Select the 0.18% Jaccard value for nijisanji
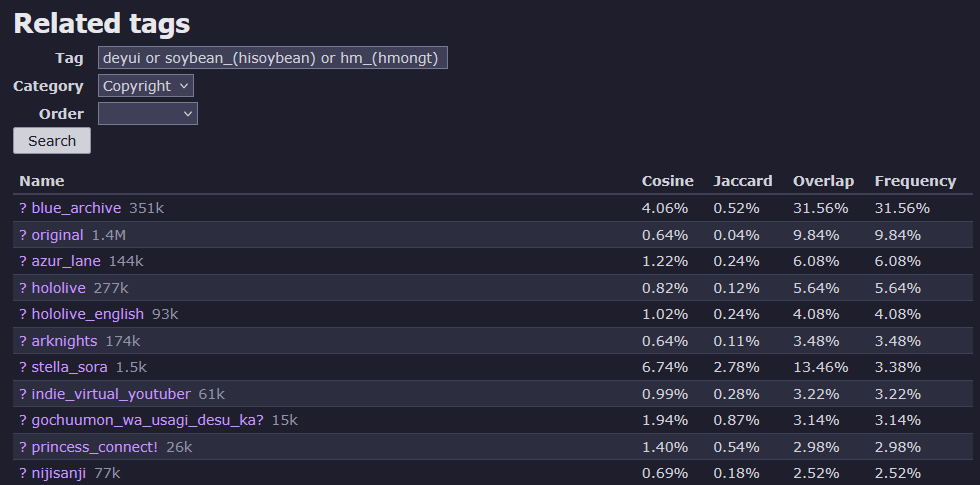Screen dimensions: 980x485 click(737, 474)
